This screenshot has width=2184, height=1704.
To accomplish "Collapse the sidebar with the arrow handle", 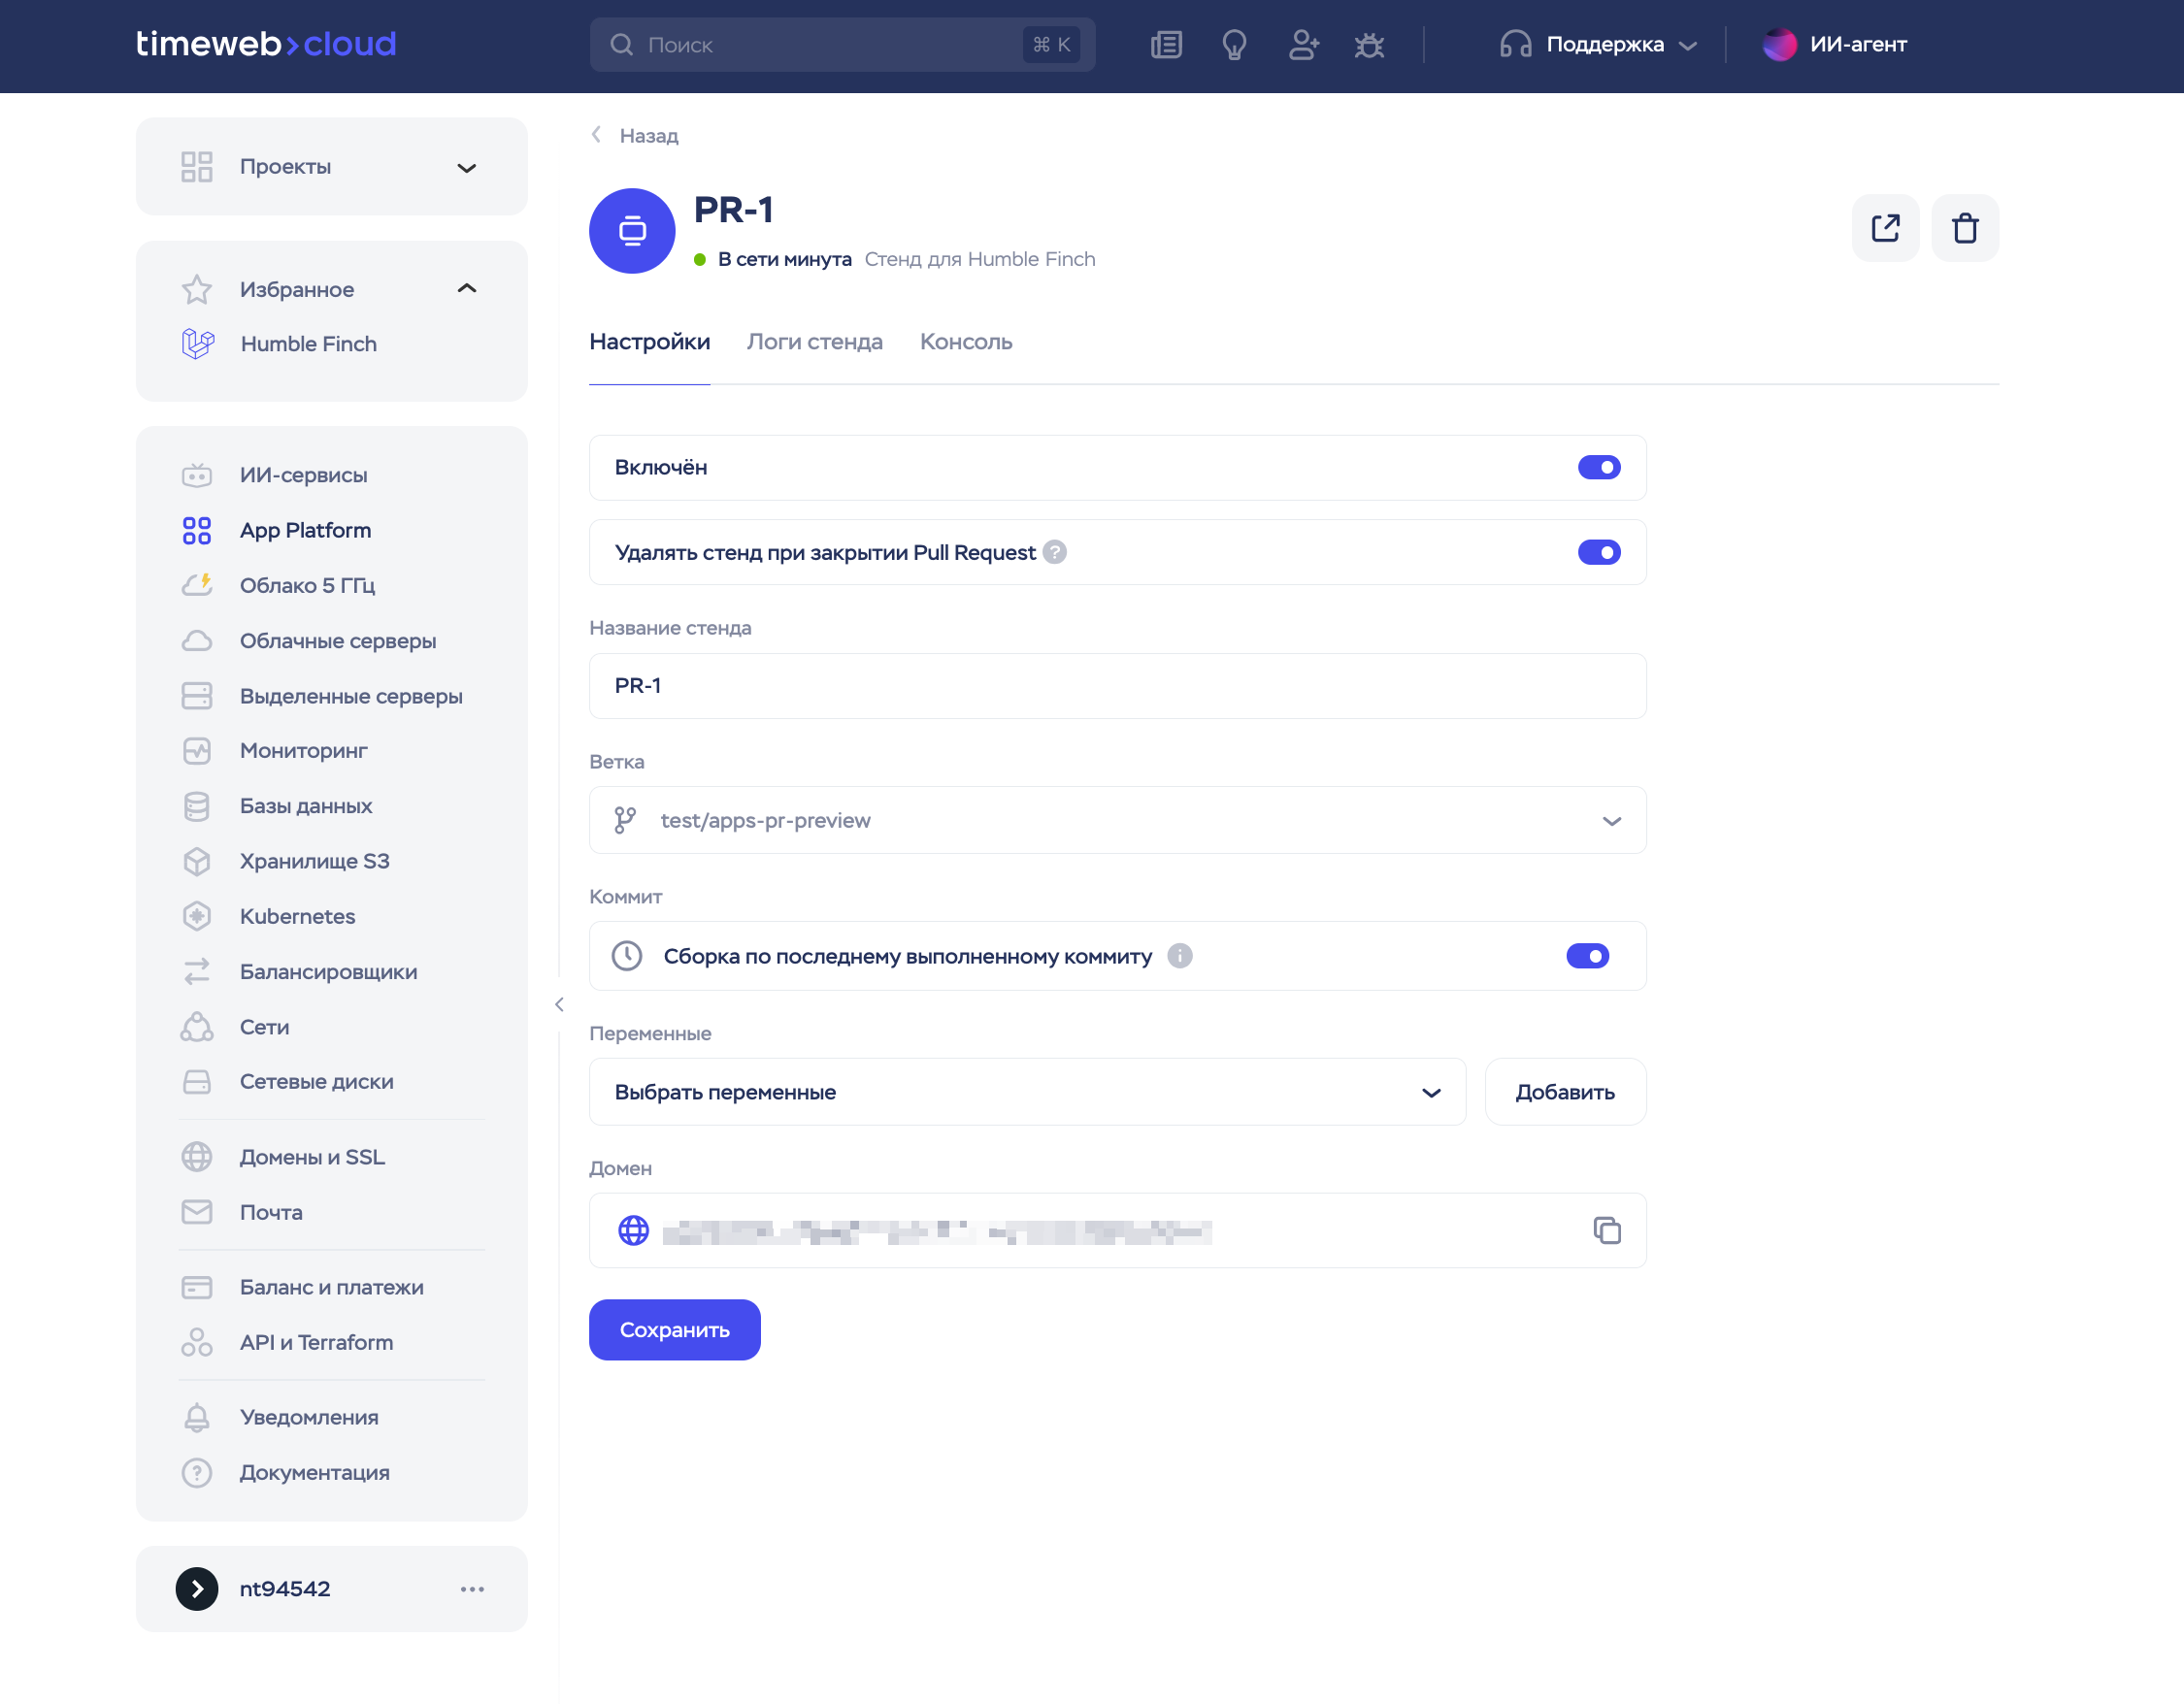I will (559, 1004).
